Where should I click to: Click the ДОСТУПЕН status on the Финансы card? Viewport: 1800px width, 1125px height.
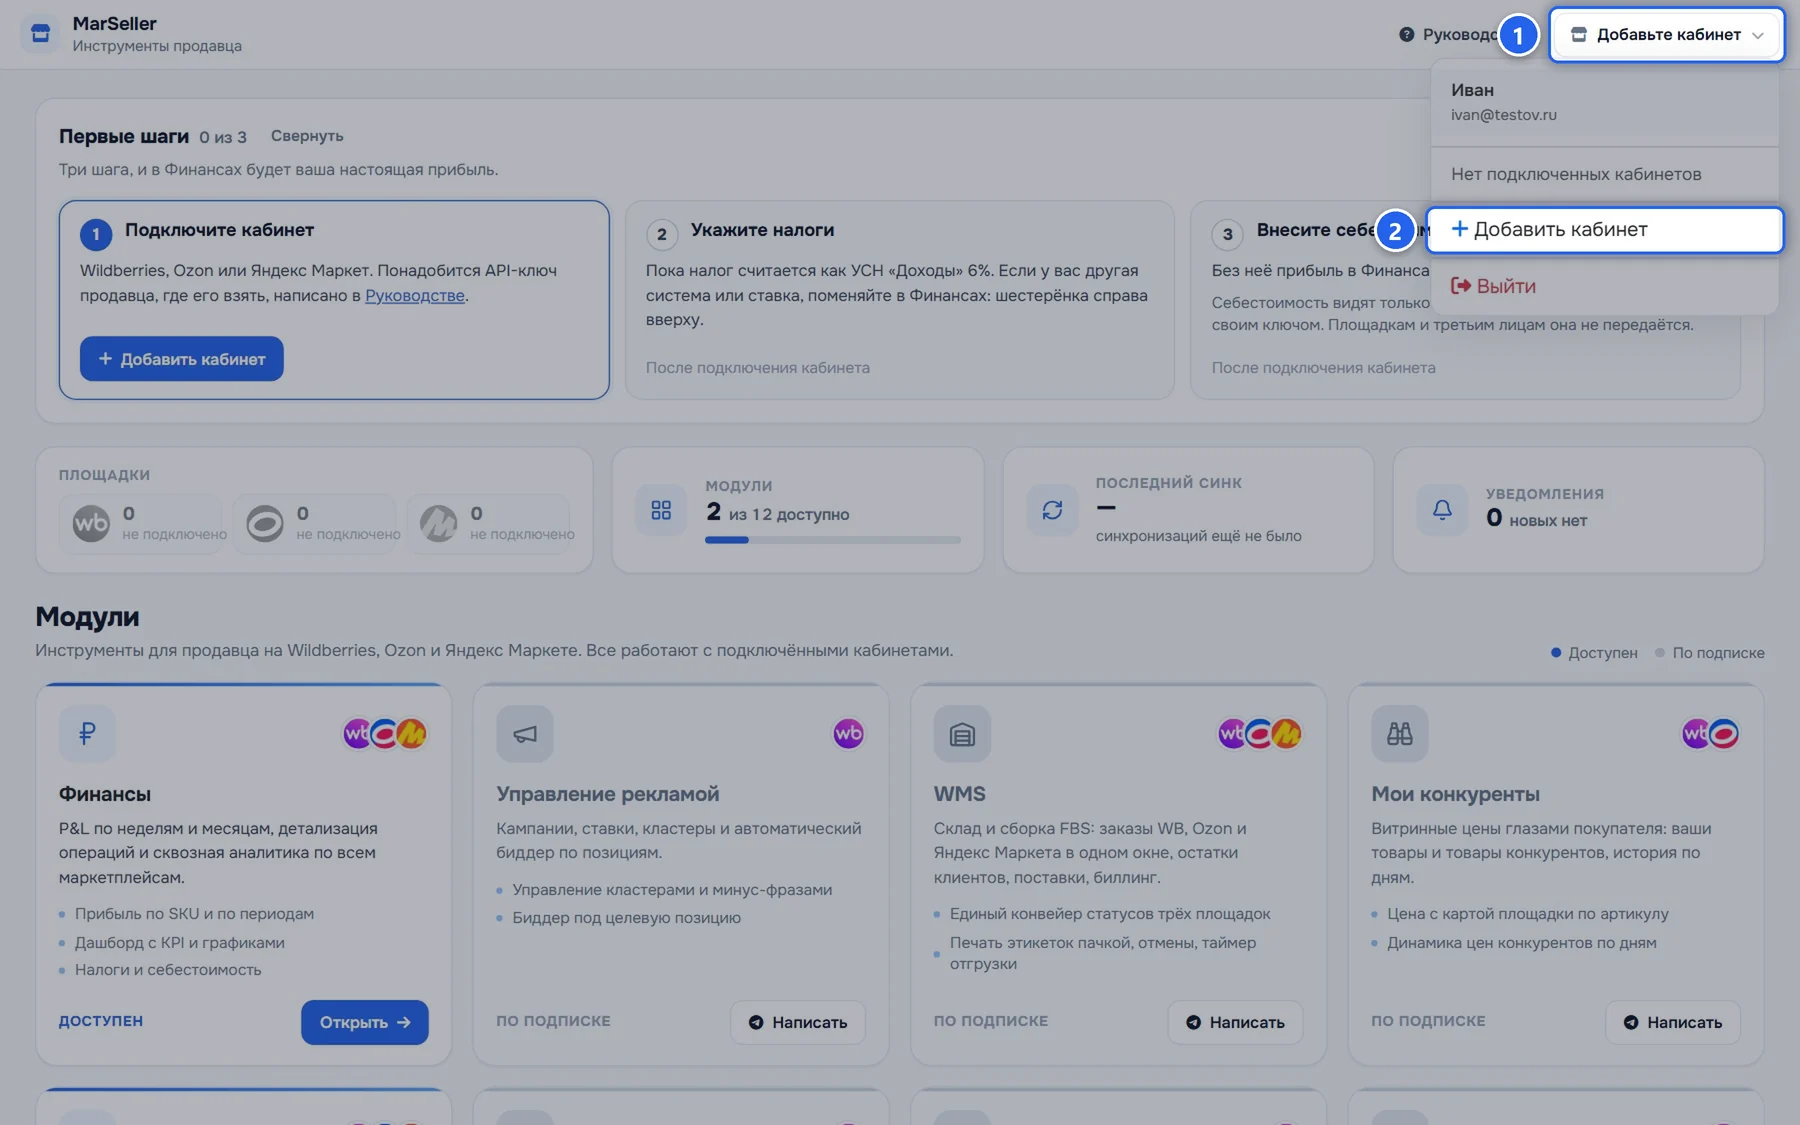click(x=101, y=1021)
